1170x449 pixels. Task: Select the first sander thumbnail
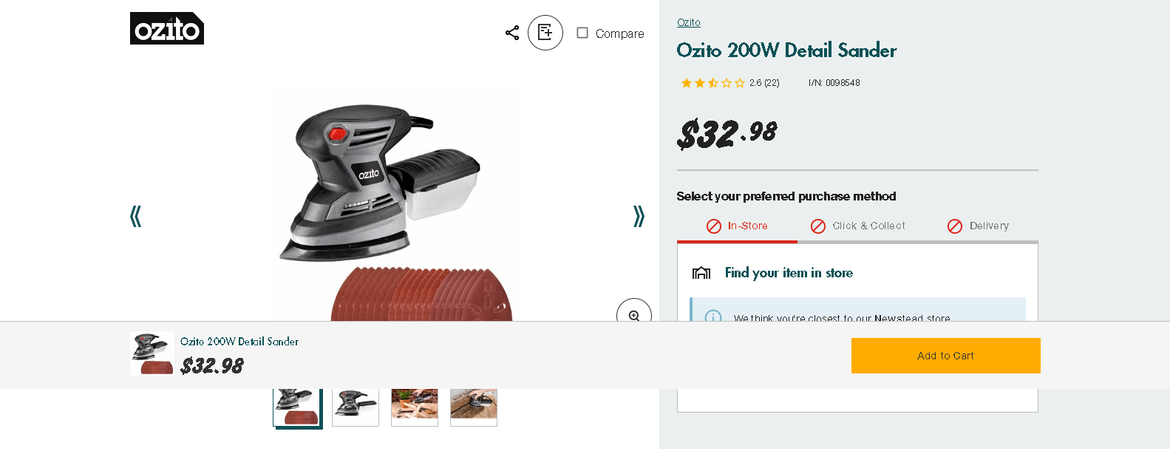pos(297,405)
